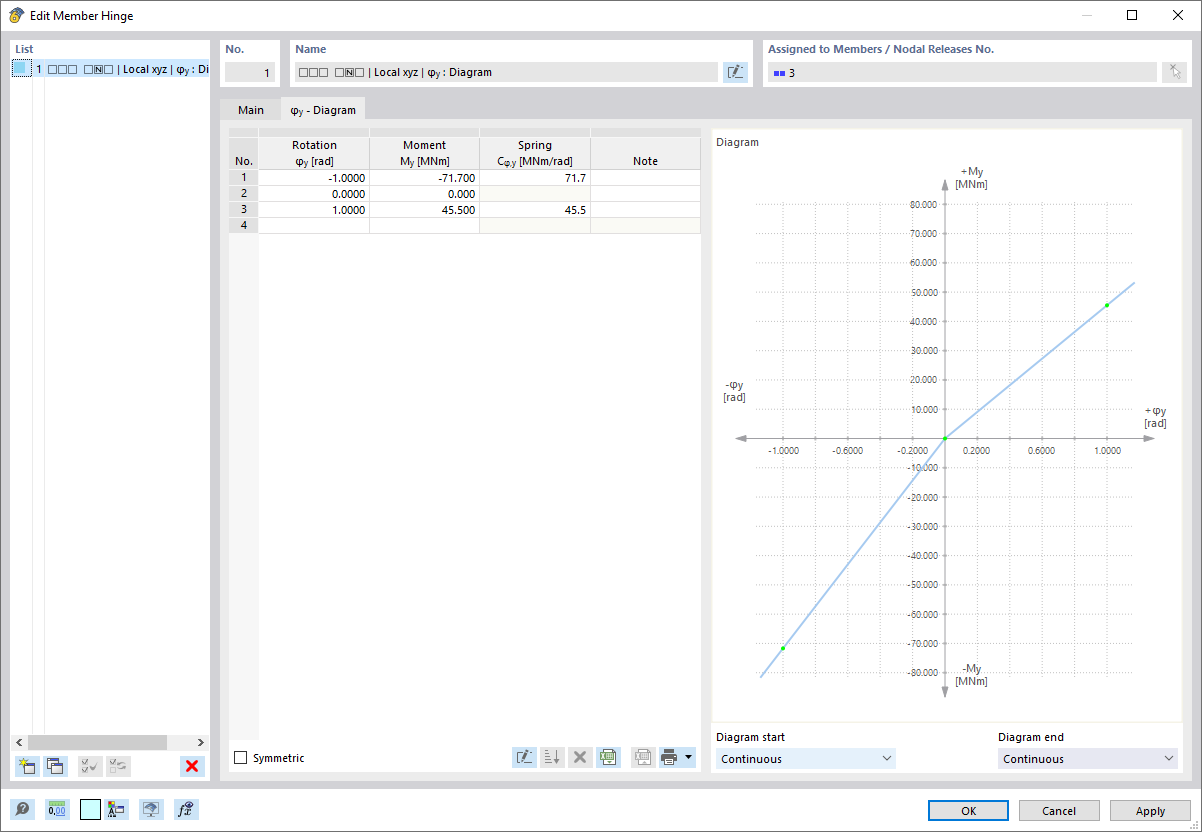The height and width of the screenshot is (832, 1202).
Task: Open the display properties icon
Action: 150,809
